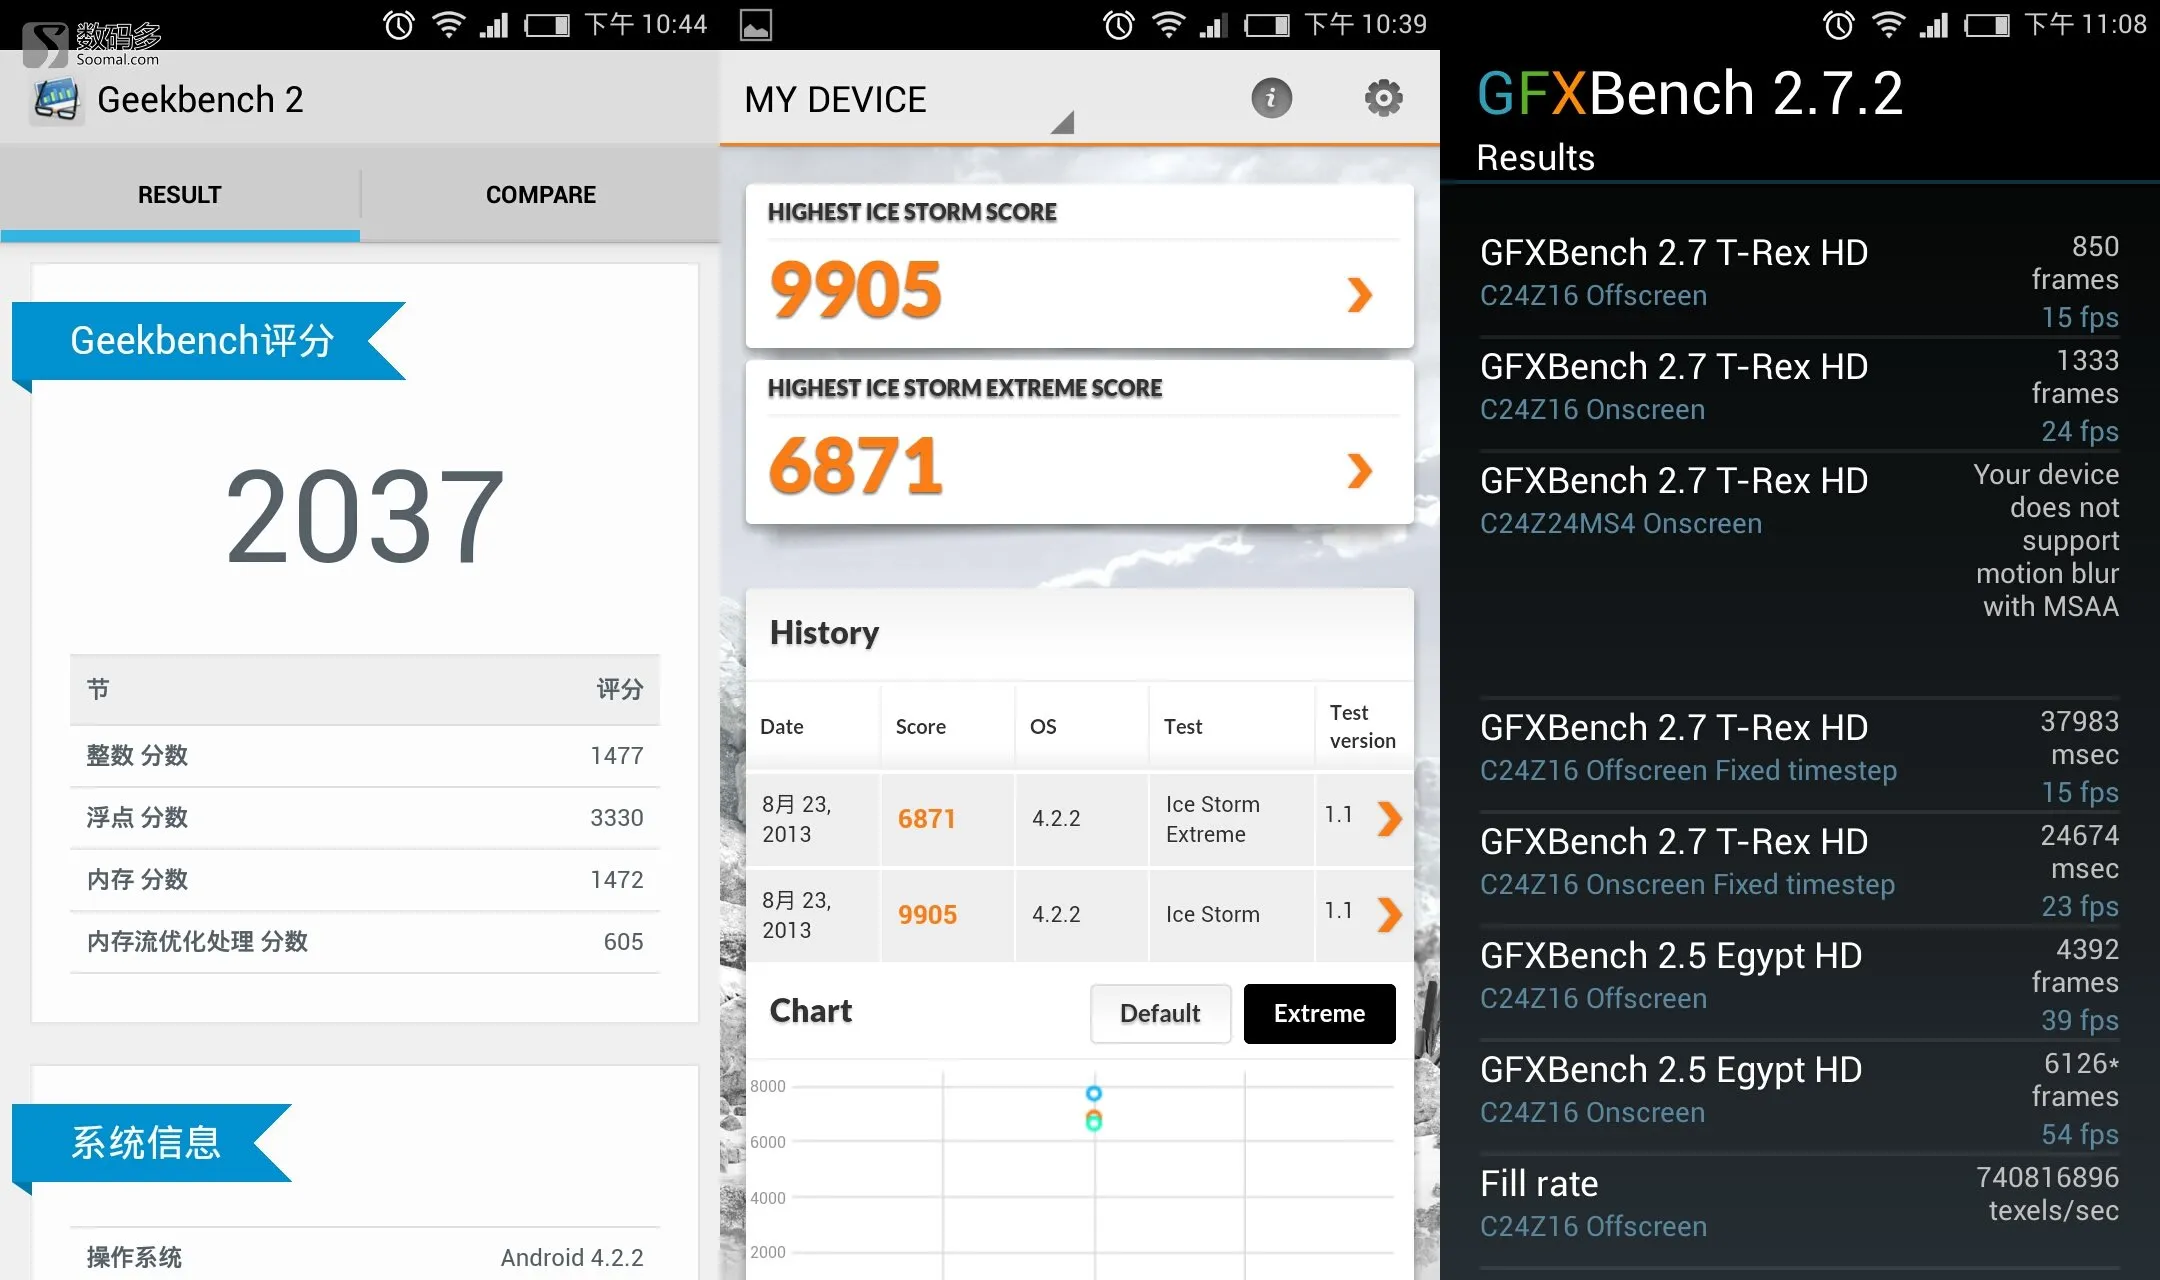2160x1280 pixels.
Task: Tap battery icon in GFXBench status bar
Action: (1987, 25)
